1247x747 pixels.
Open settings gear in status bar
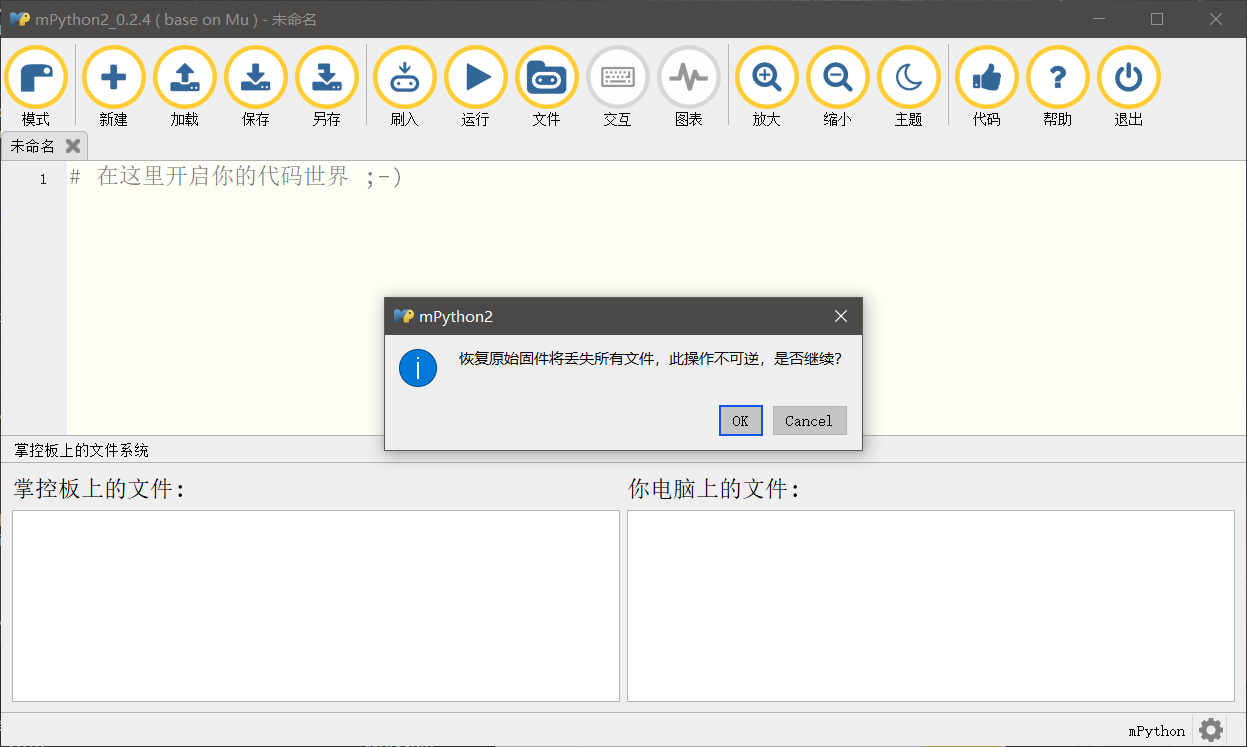(x=1211, y=730)
